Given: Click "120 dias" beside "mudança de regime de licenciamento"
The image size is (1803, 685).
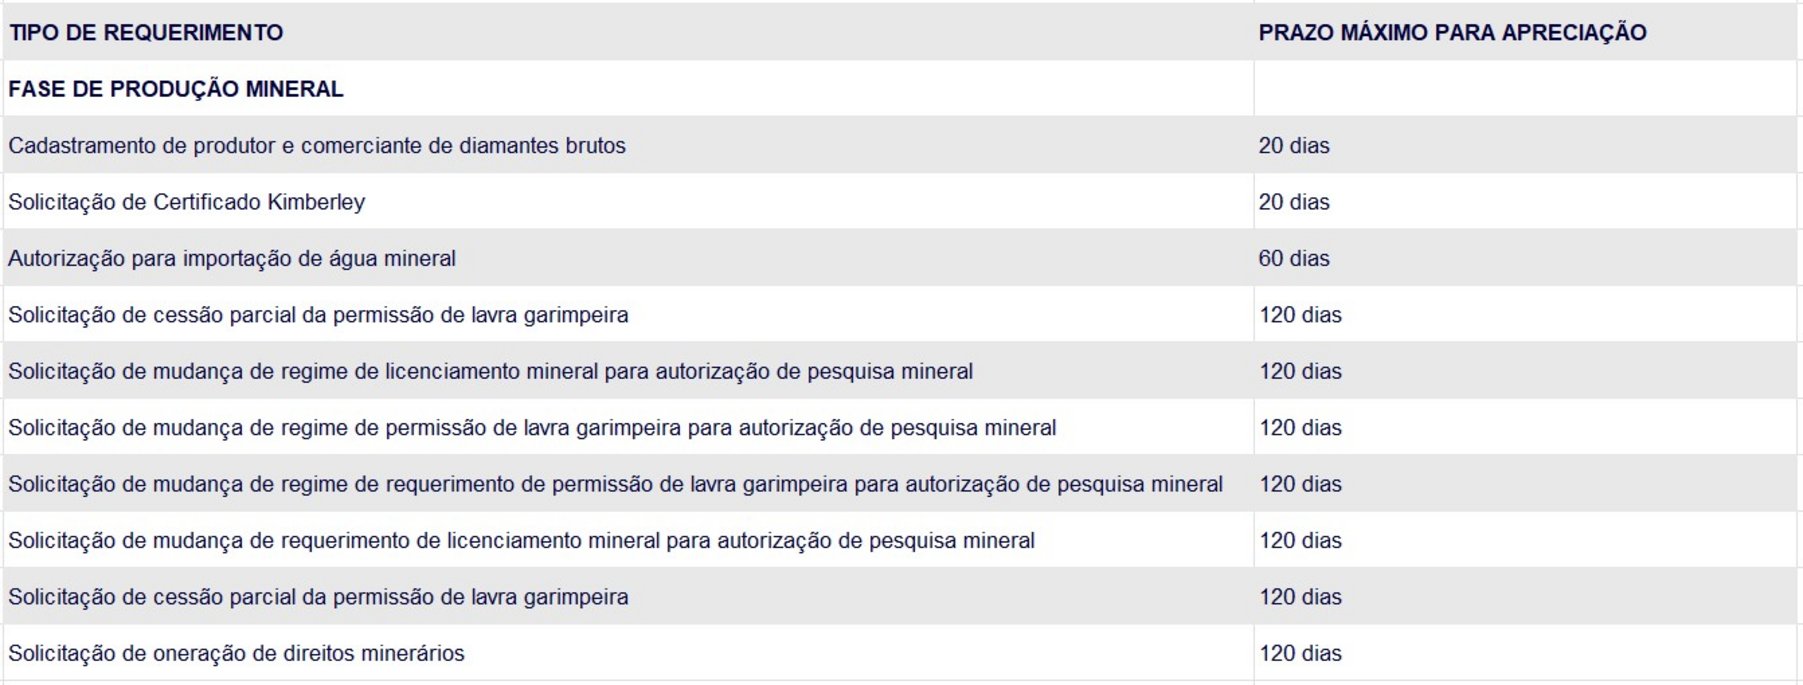Looking at the screenshot, I should click(x=1300, y=372).
